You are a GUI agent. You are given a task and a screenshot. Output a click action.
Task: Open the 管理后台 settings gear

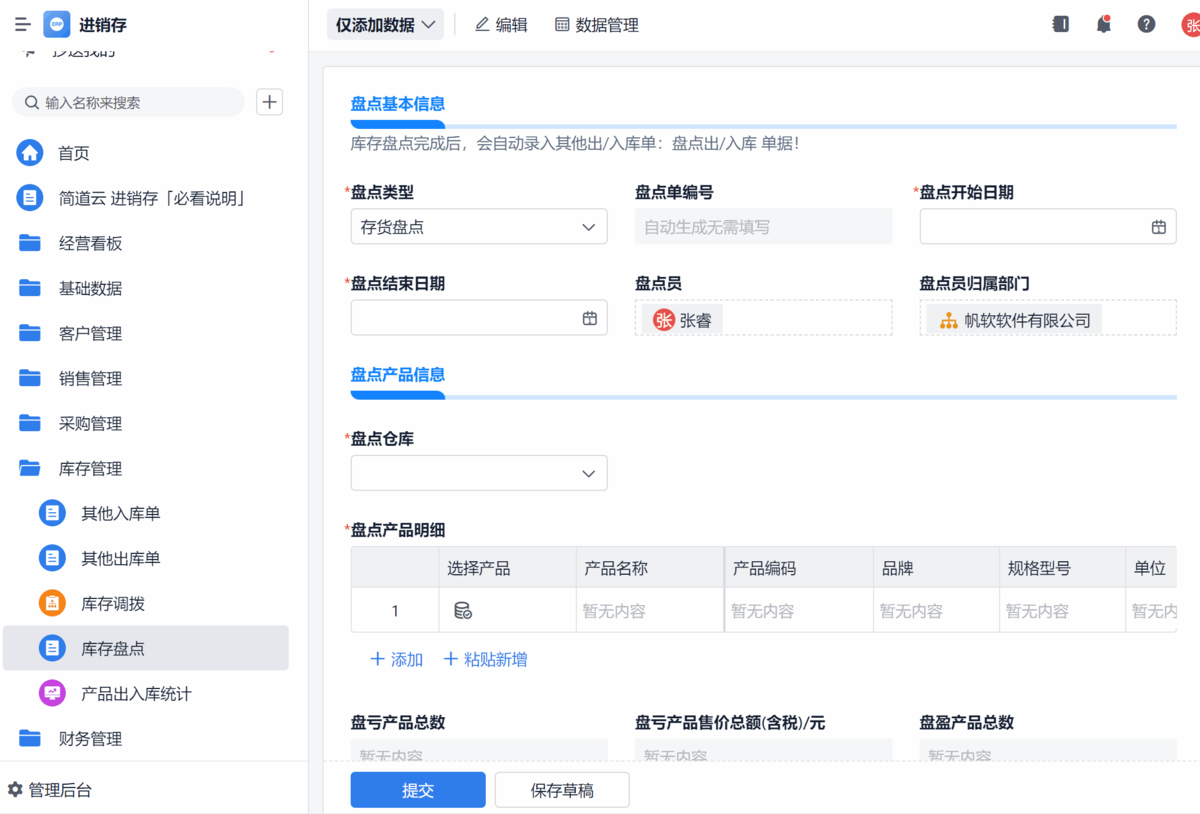click(15, 790)
